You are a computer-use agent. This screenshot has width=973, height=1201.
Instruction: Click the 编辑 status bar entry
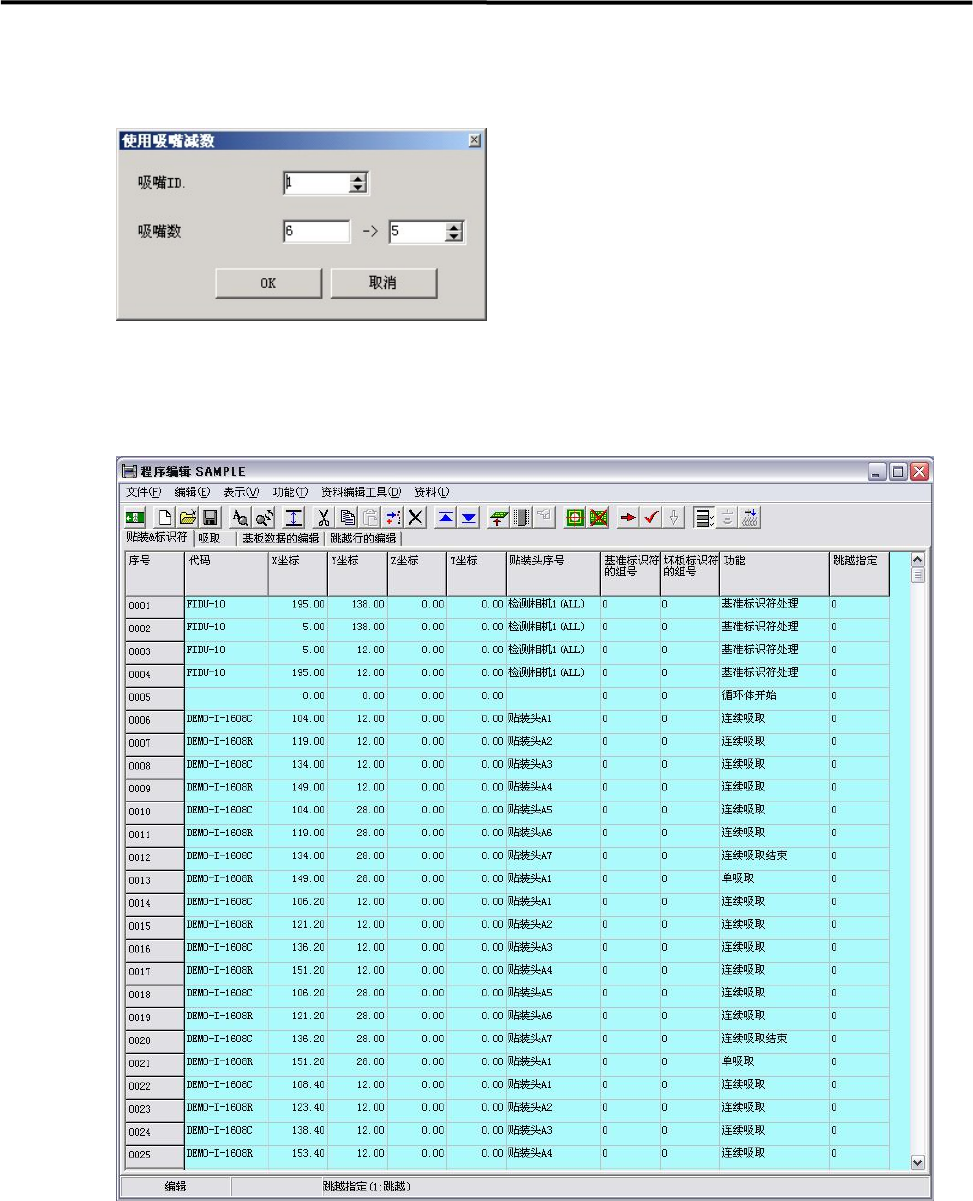(175, 1186)
